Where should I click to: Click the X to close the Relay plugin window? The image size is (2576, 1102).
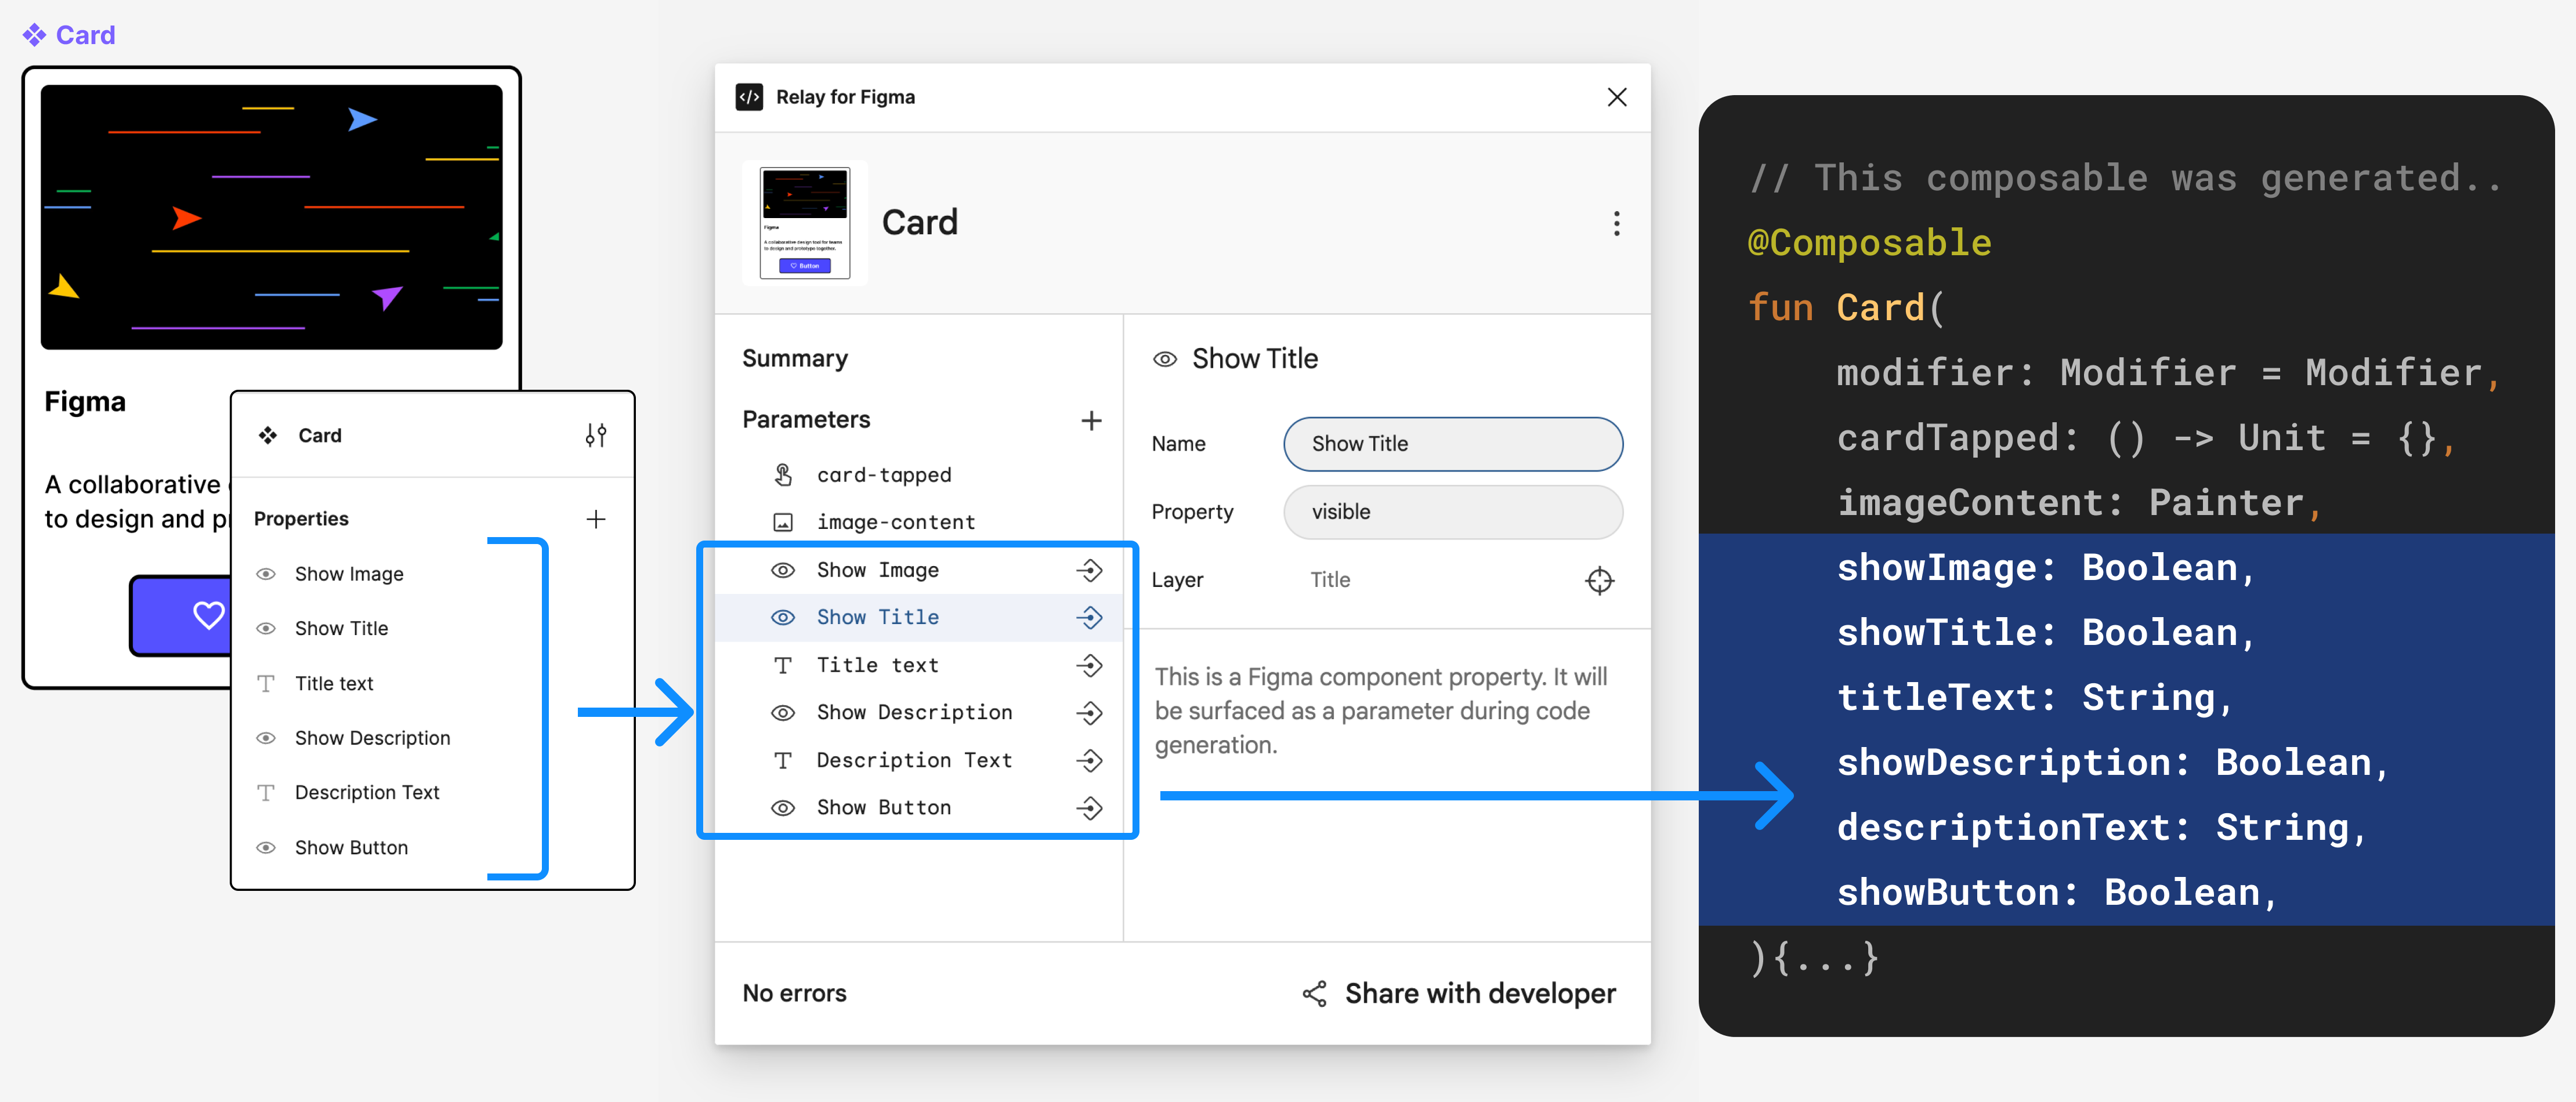click(x=1616, y=97)
